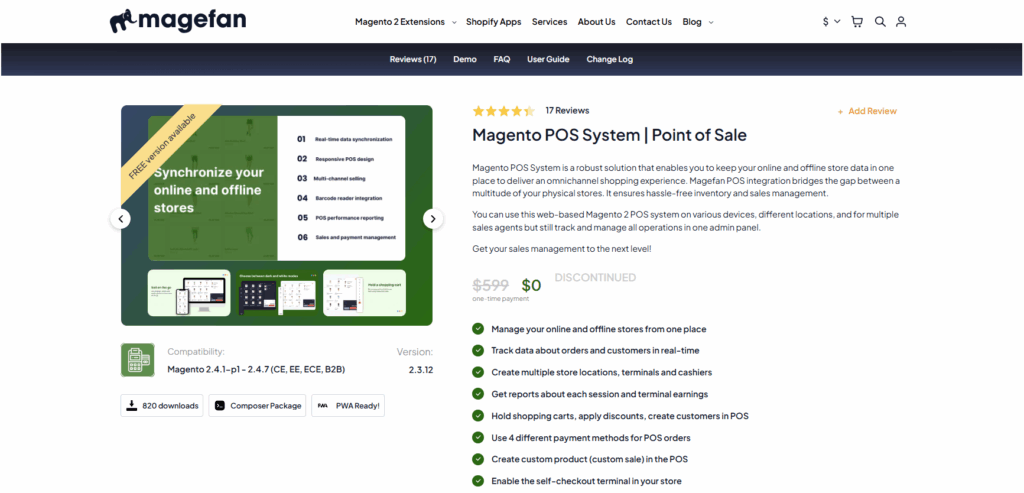Click the $0 price
Screen dimensions: 1024x493
coord(532,285)
